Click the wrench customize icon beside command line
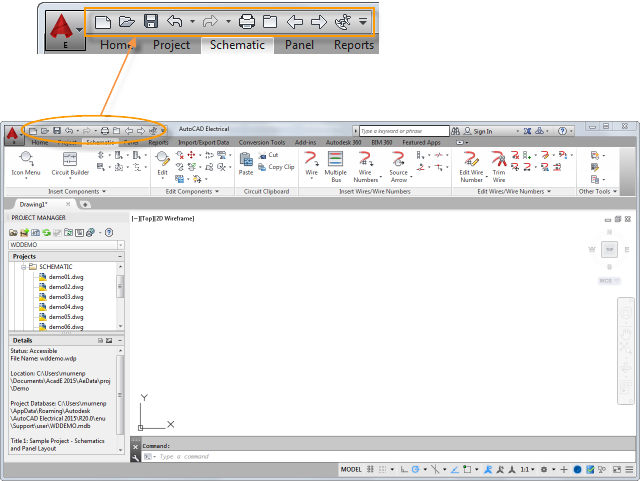 tap(136, 457)
